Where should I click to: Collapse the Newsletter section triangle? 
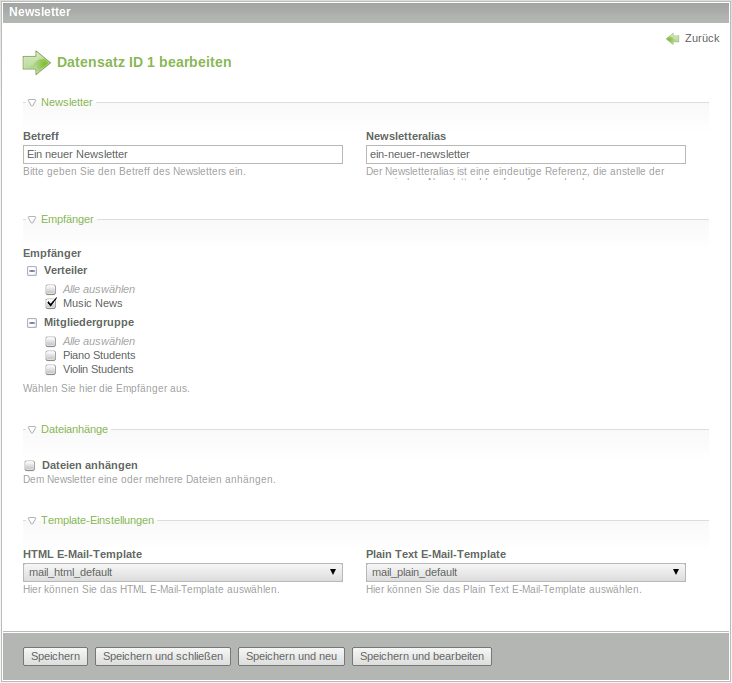[32, 102]
